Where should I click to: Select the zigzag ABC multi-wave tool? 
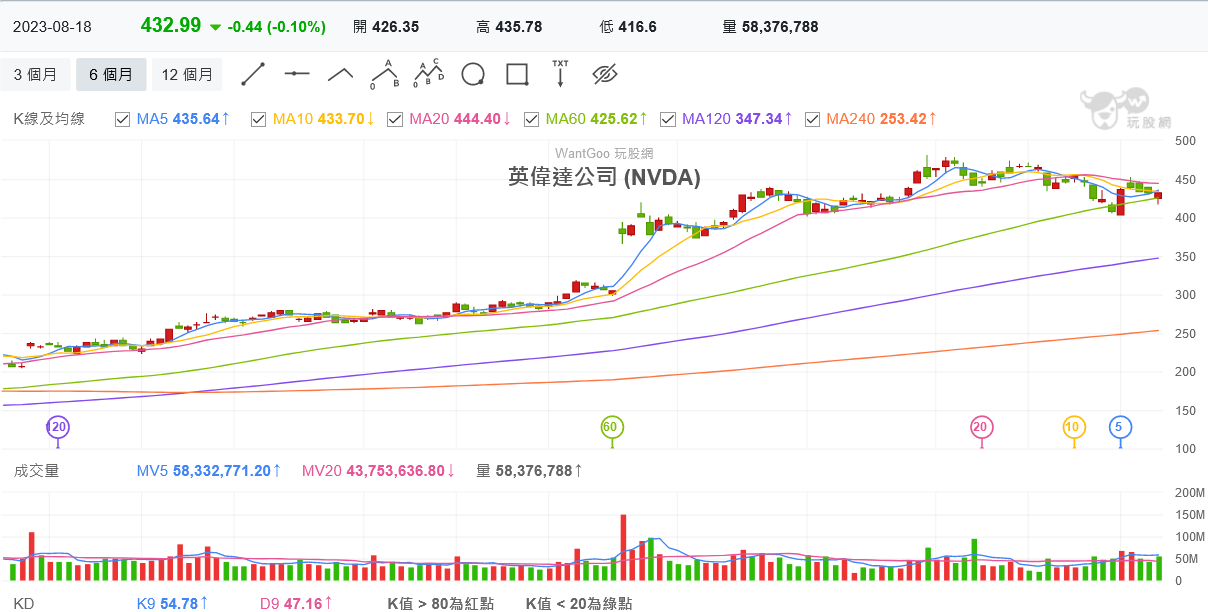429,74
